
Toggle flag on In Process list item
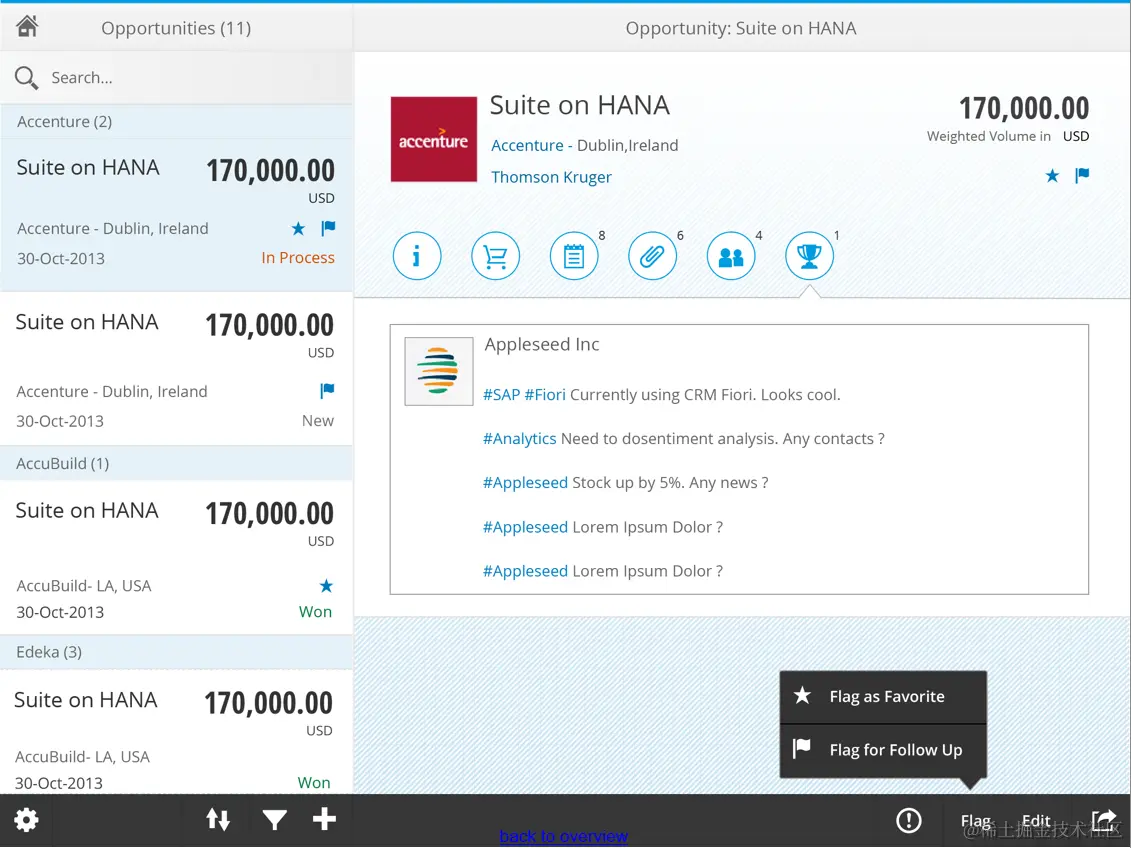[x=328, y=229]
